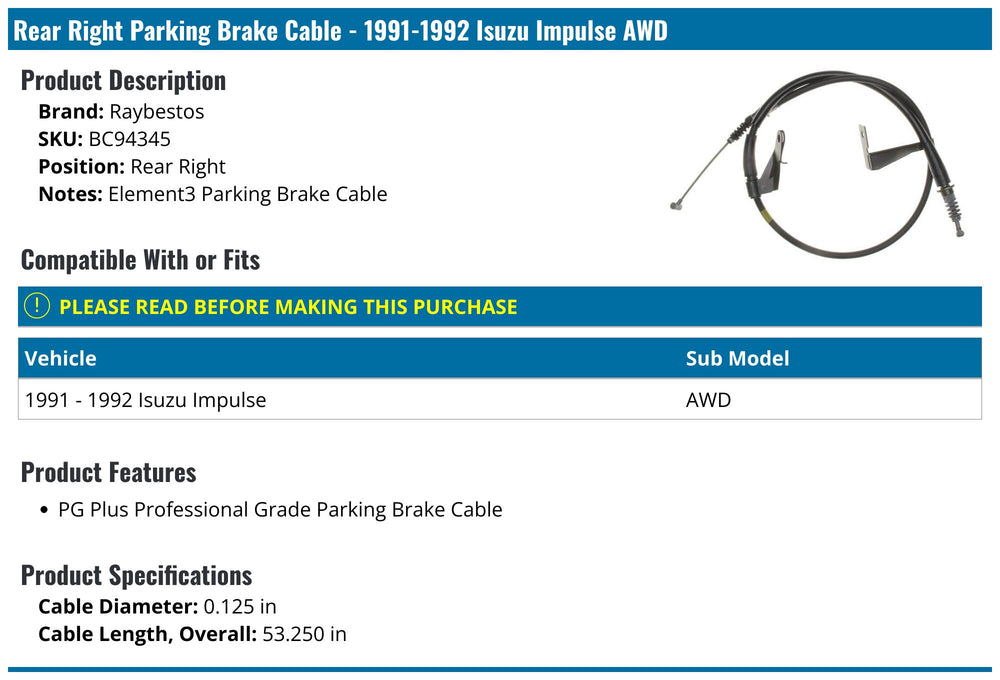Click the Product Specifications heading

tap(136, 575)
